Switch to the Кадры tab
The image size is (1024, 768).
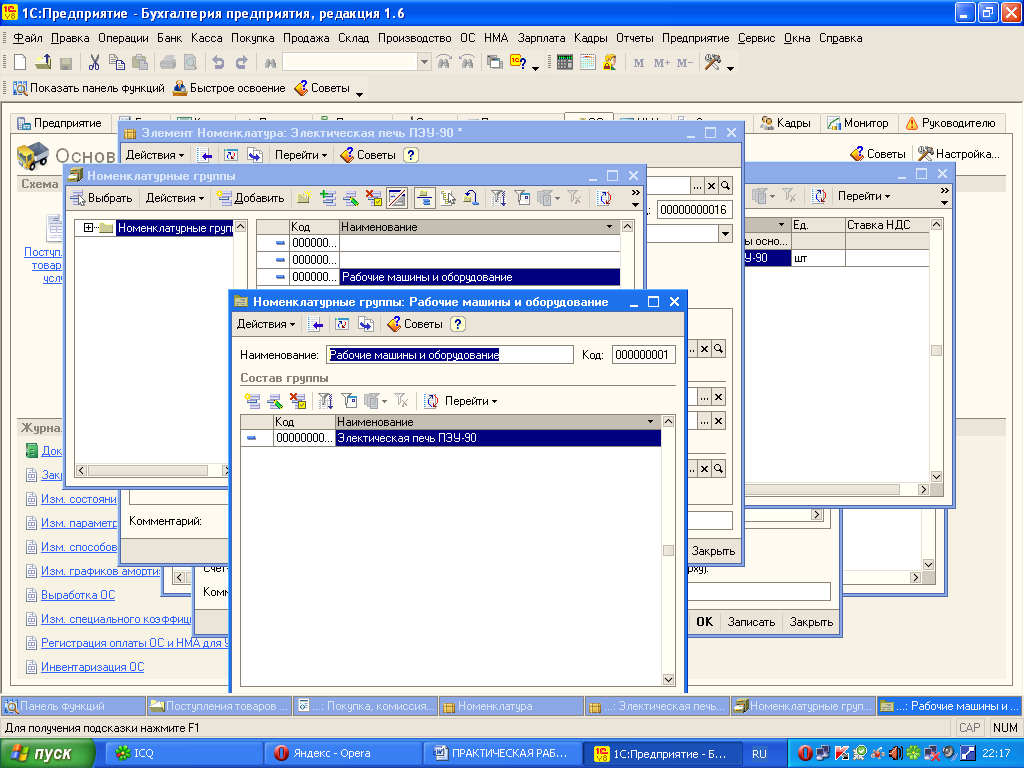click(x=786, y=123)
